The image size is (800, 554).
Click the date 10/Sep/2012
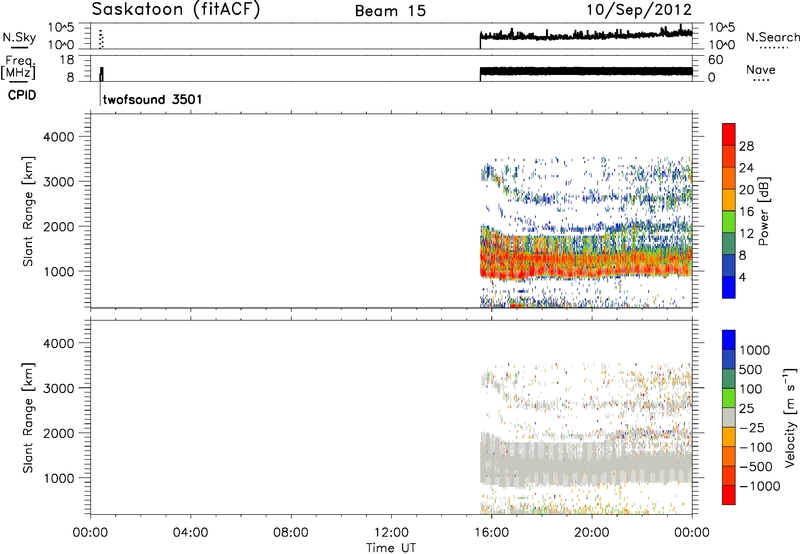pos(639,9)
